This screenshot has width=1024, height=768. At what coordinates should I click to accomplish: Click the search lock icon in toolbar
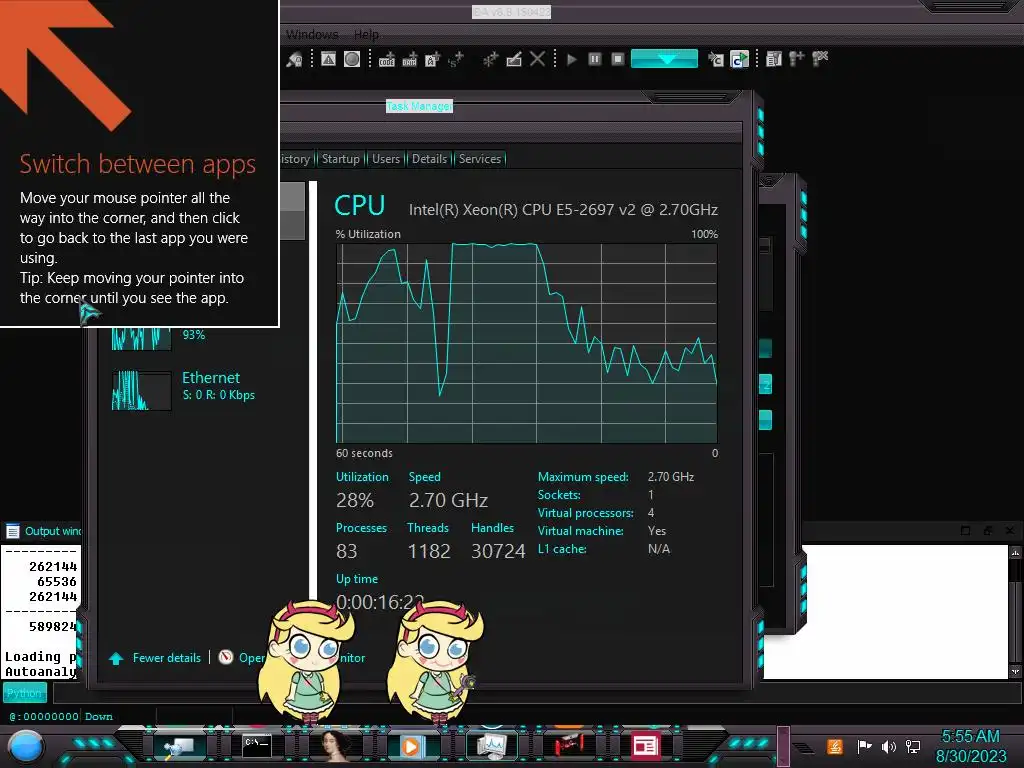point(295,59)
